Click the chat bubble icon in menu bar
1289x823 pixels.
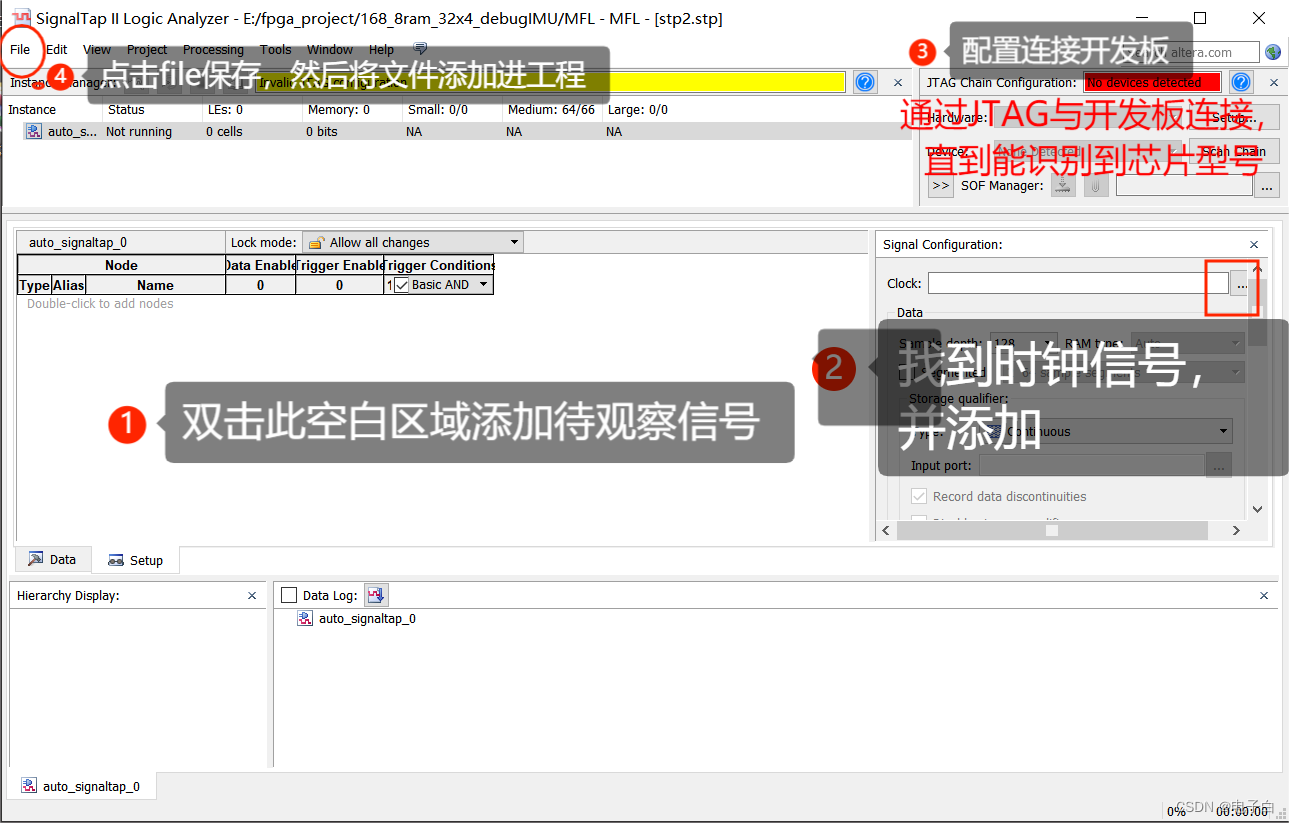(420, 49)
